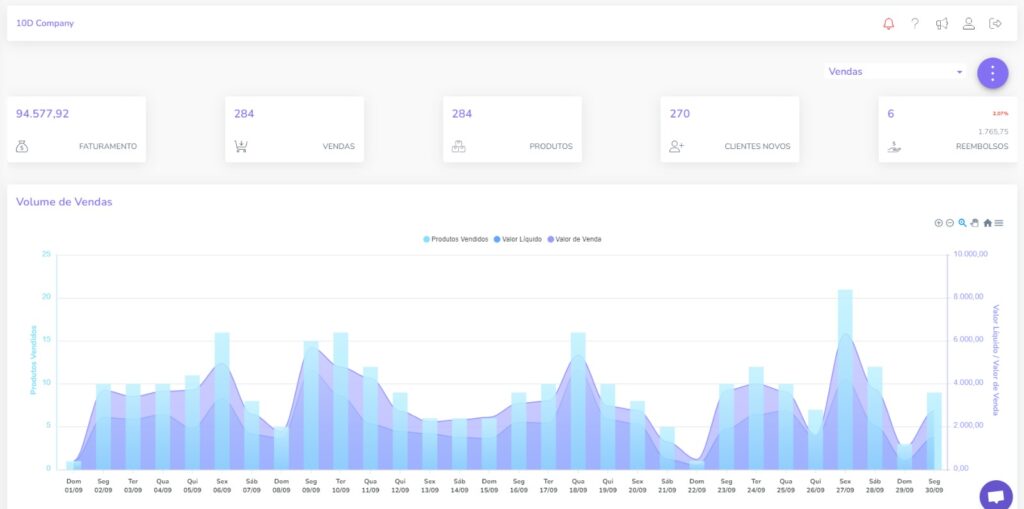Open the chat support bubble button
Screen dimensions: 1024x509
pos(995,495)
